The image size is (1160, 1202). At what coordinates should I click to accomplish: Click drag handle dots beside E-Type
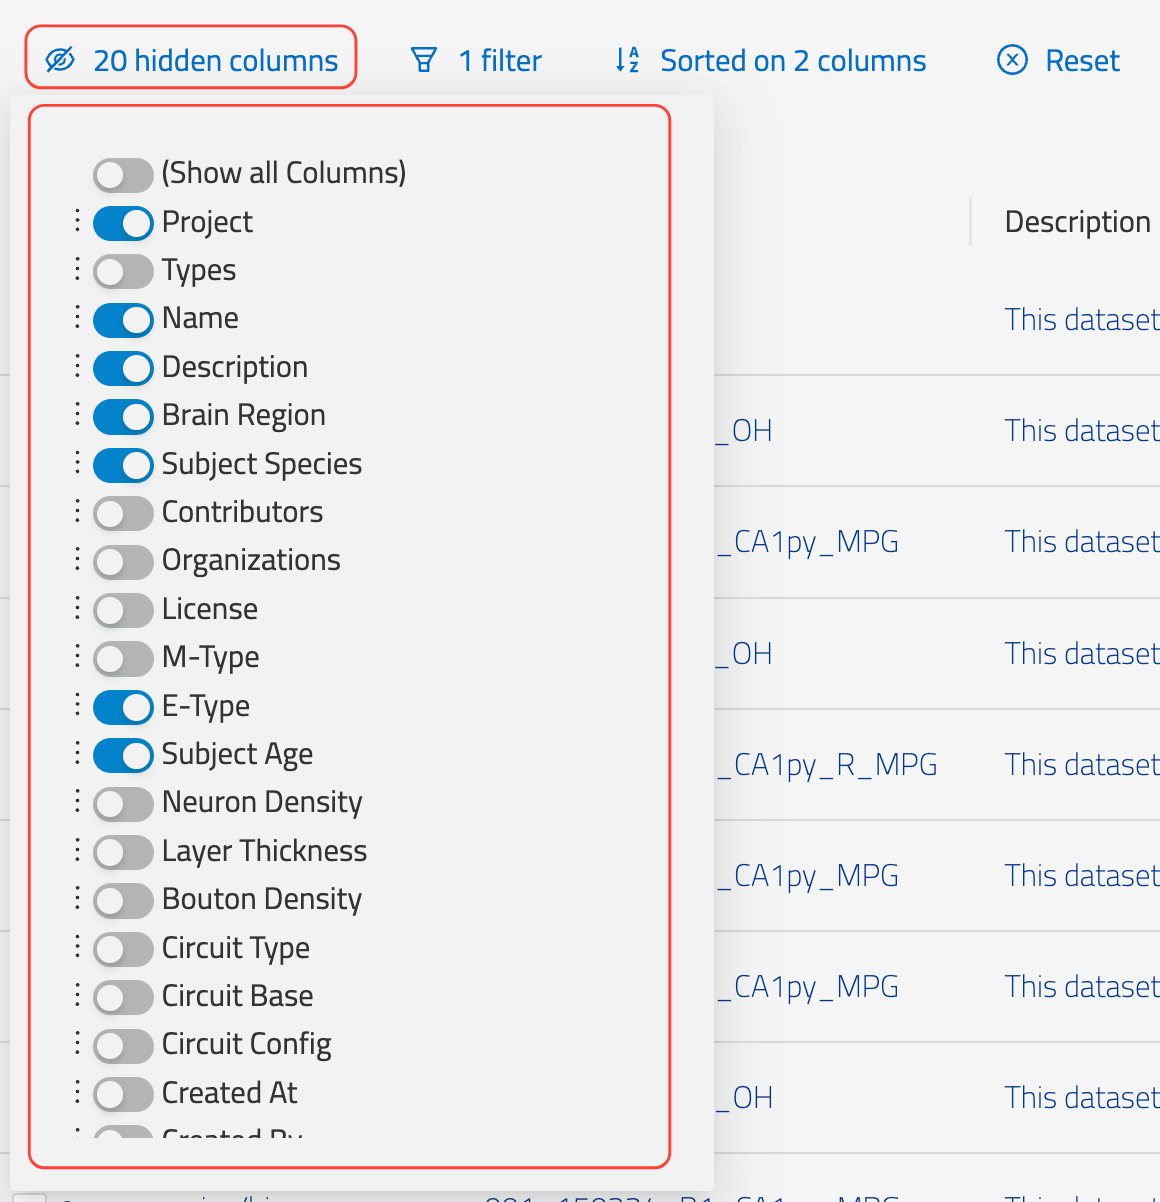click(77, 705)
